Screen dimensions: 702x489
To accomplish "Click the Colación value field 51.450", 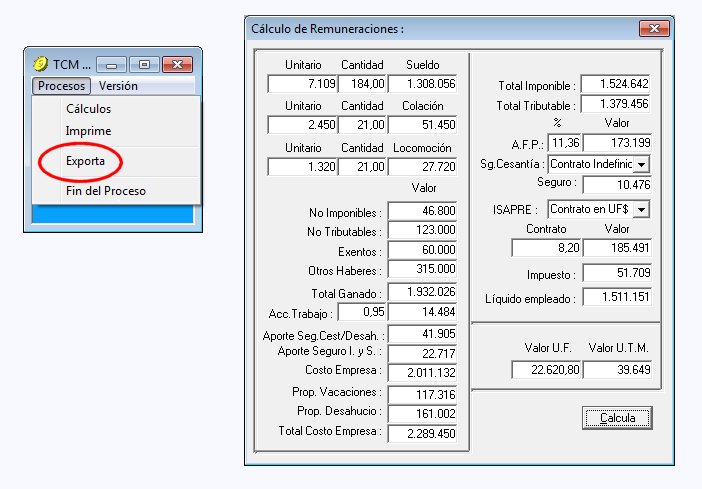I will [x=422, y=125].
